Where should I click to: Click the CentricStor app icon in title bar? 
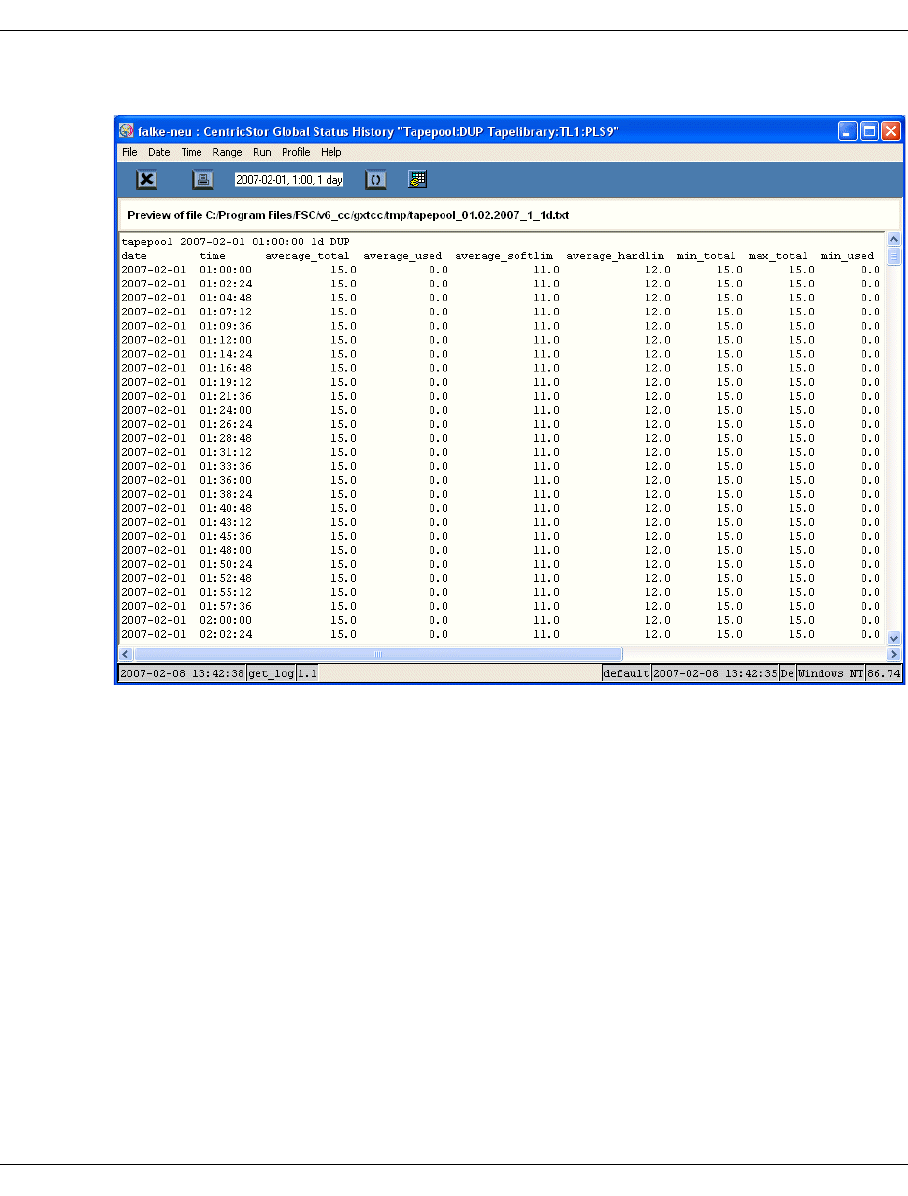(127, 131)
